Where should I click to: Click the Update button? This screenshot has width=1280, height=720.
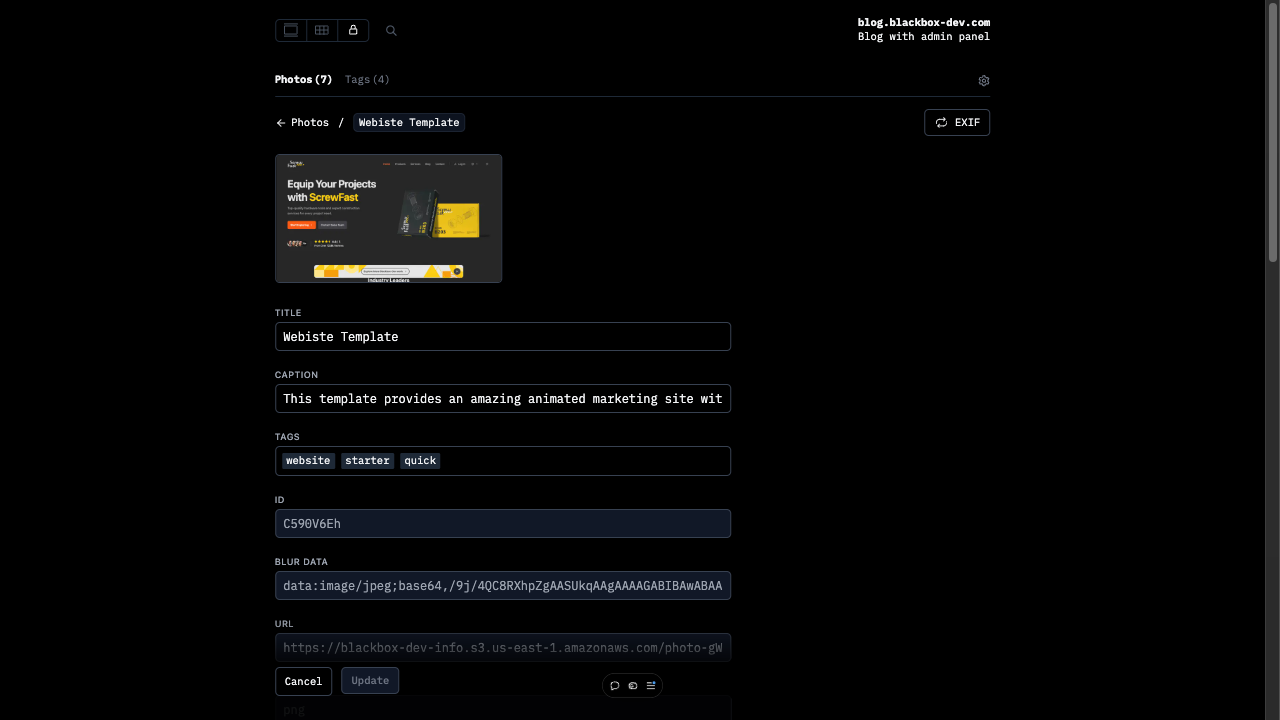pos(370,681)
